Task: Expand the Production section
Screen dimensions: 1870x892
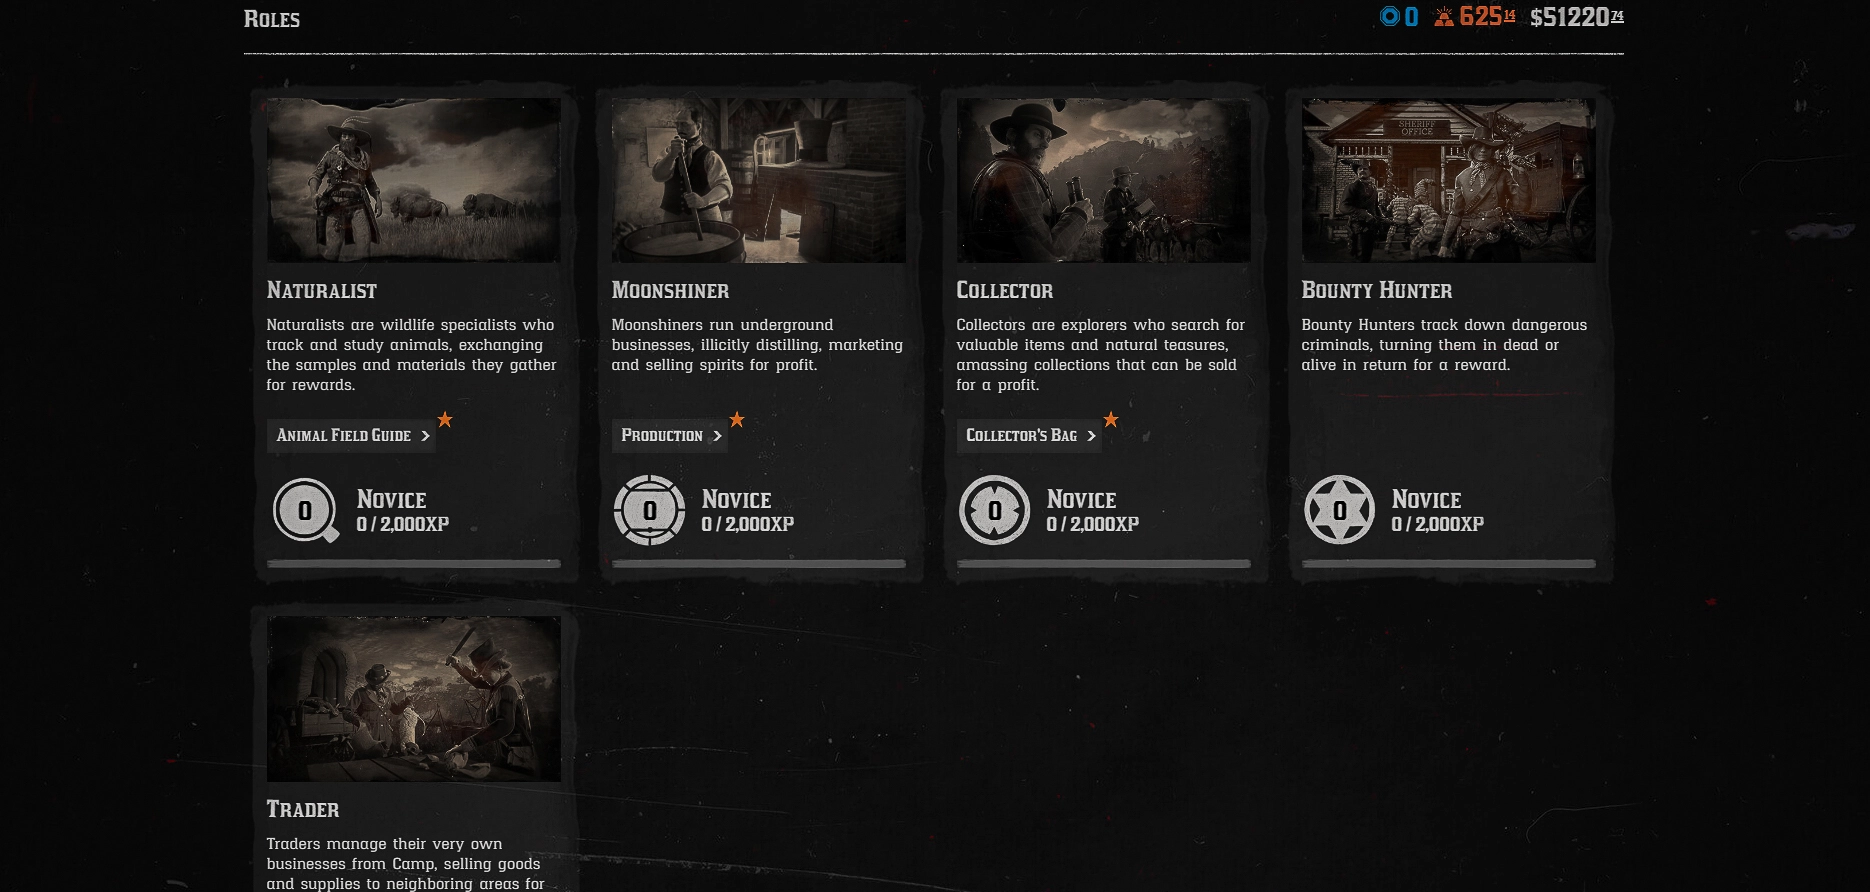Action: [x=669, y=436]
